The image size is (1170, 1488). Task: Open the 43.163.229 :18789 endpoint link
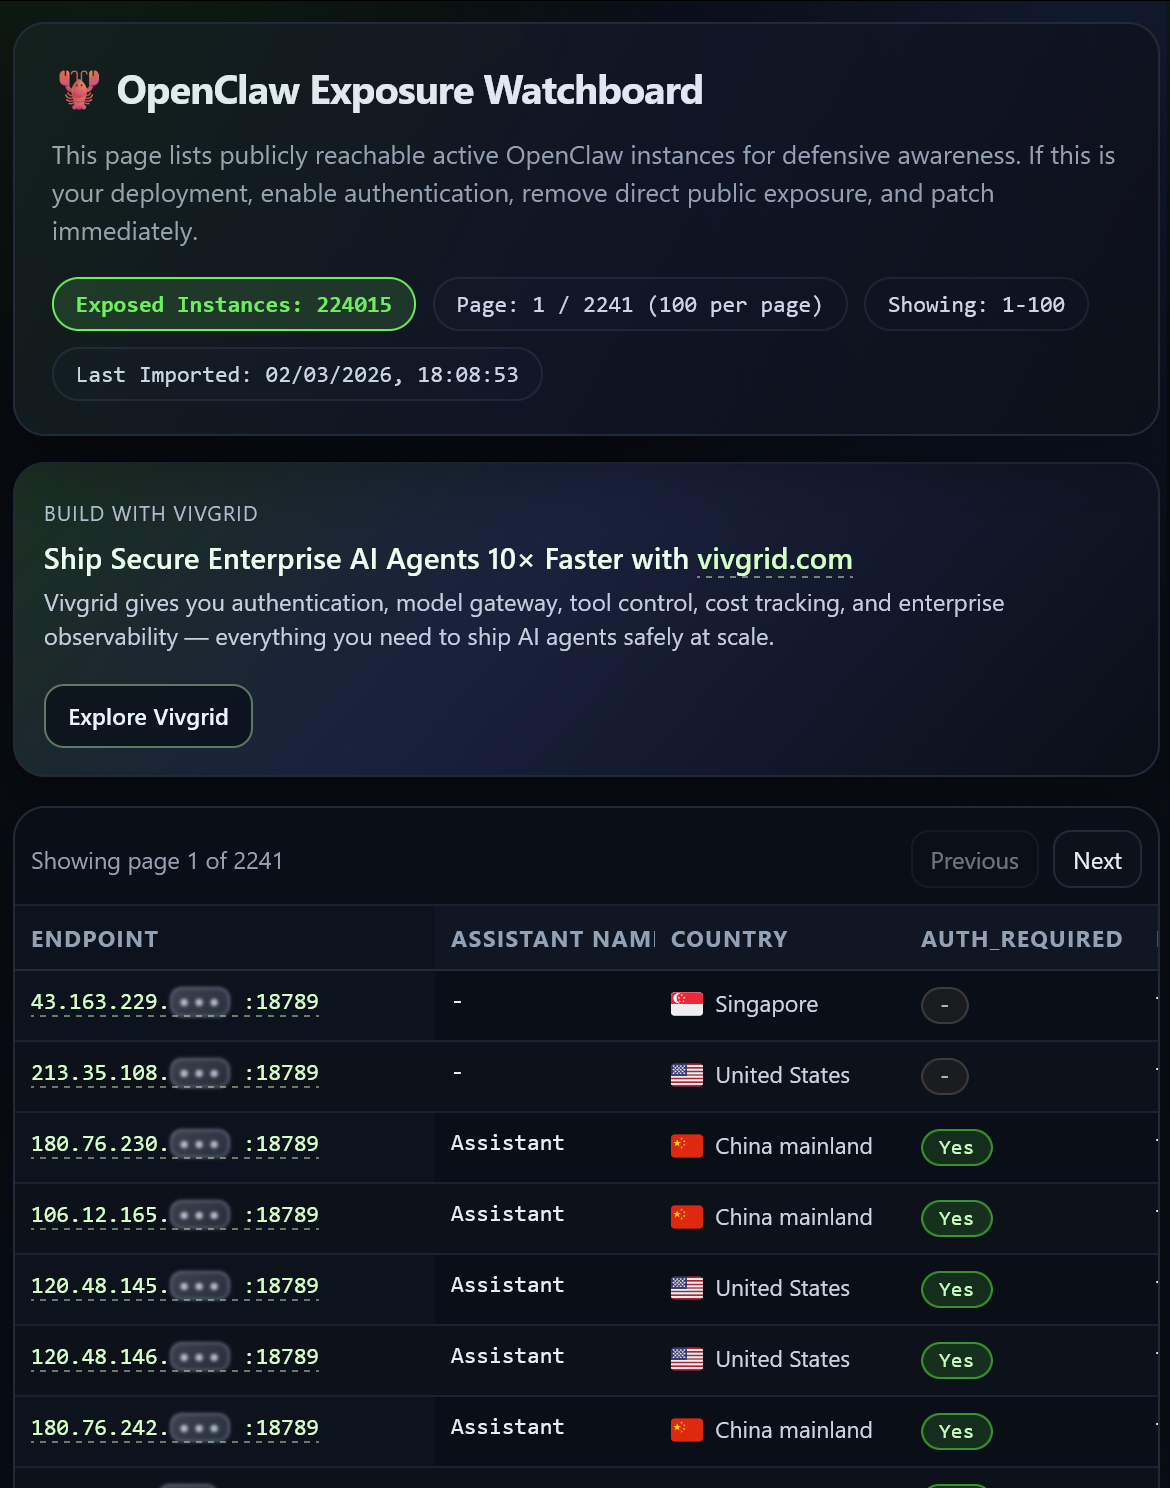[174, 1003]
